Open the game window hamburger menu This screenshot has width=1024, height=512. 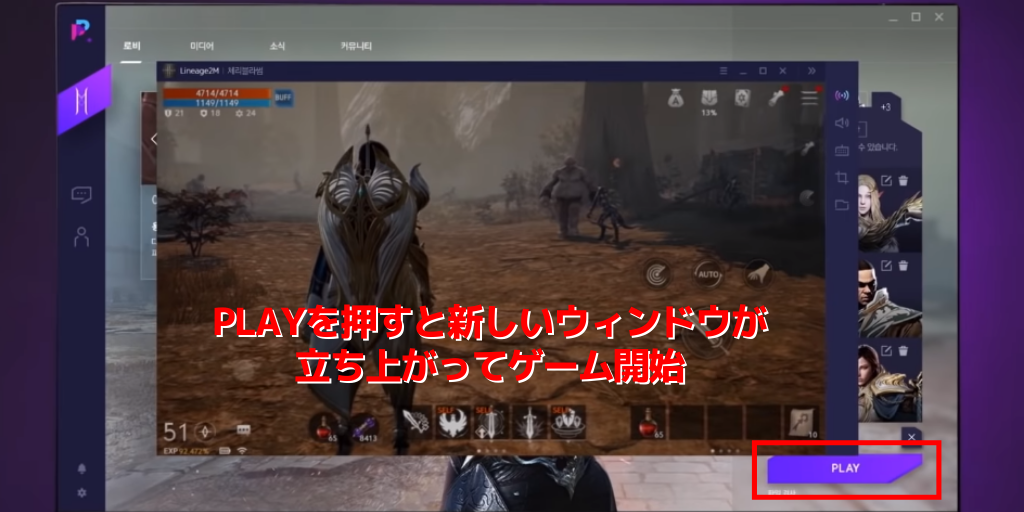[723, 71]
